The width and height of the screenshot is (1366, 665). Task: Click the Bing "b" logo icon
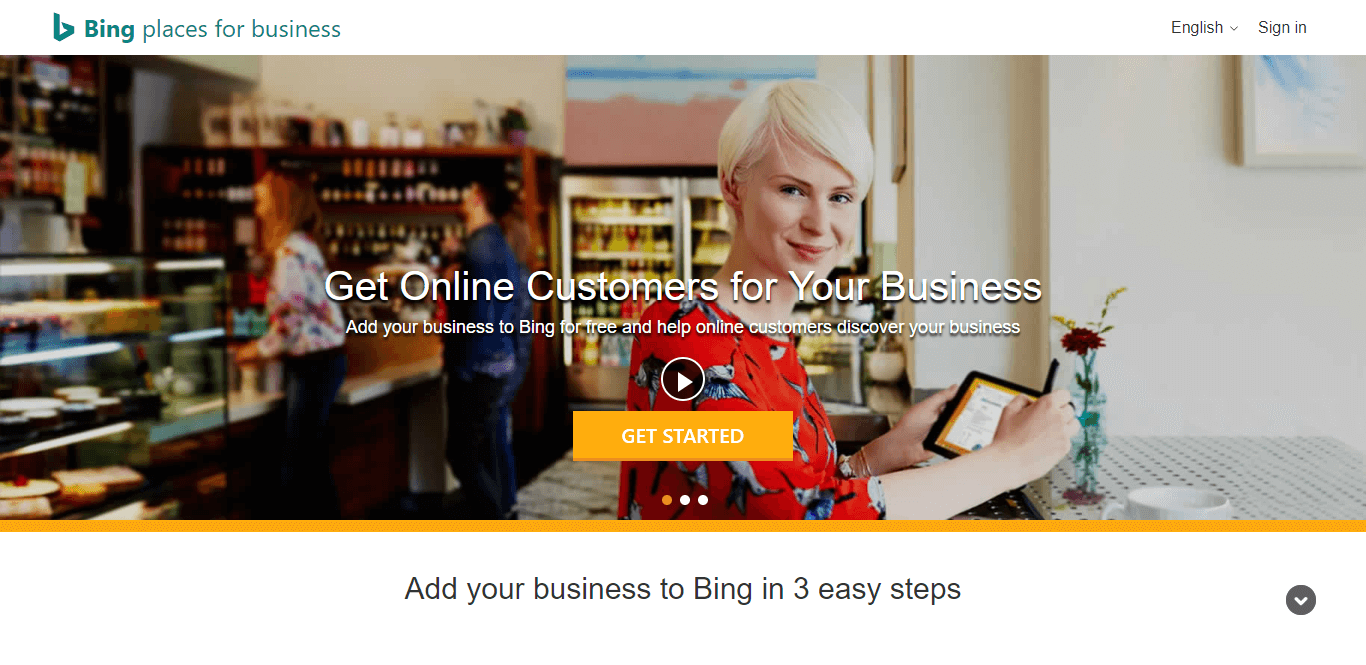(64, 28)
